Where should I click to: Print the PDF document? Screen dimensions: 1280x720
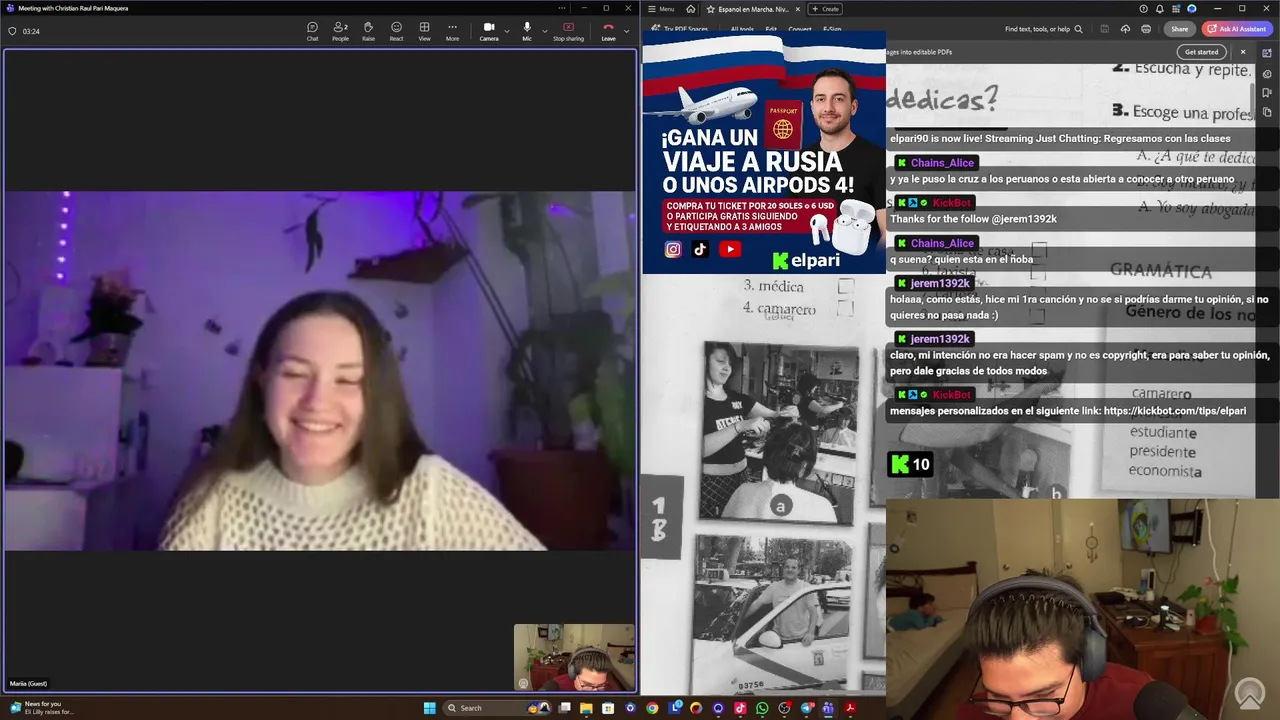[1146, 29]
